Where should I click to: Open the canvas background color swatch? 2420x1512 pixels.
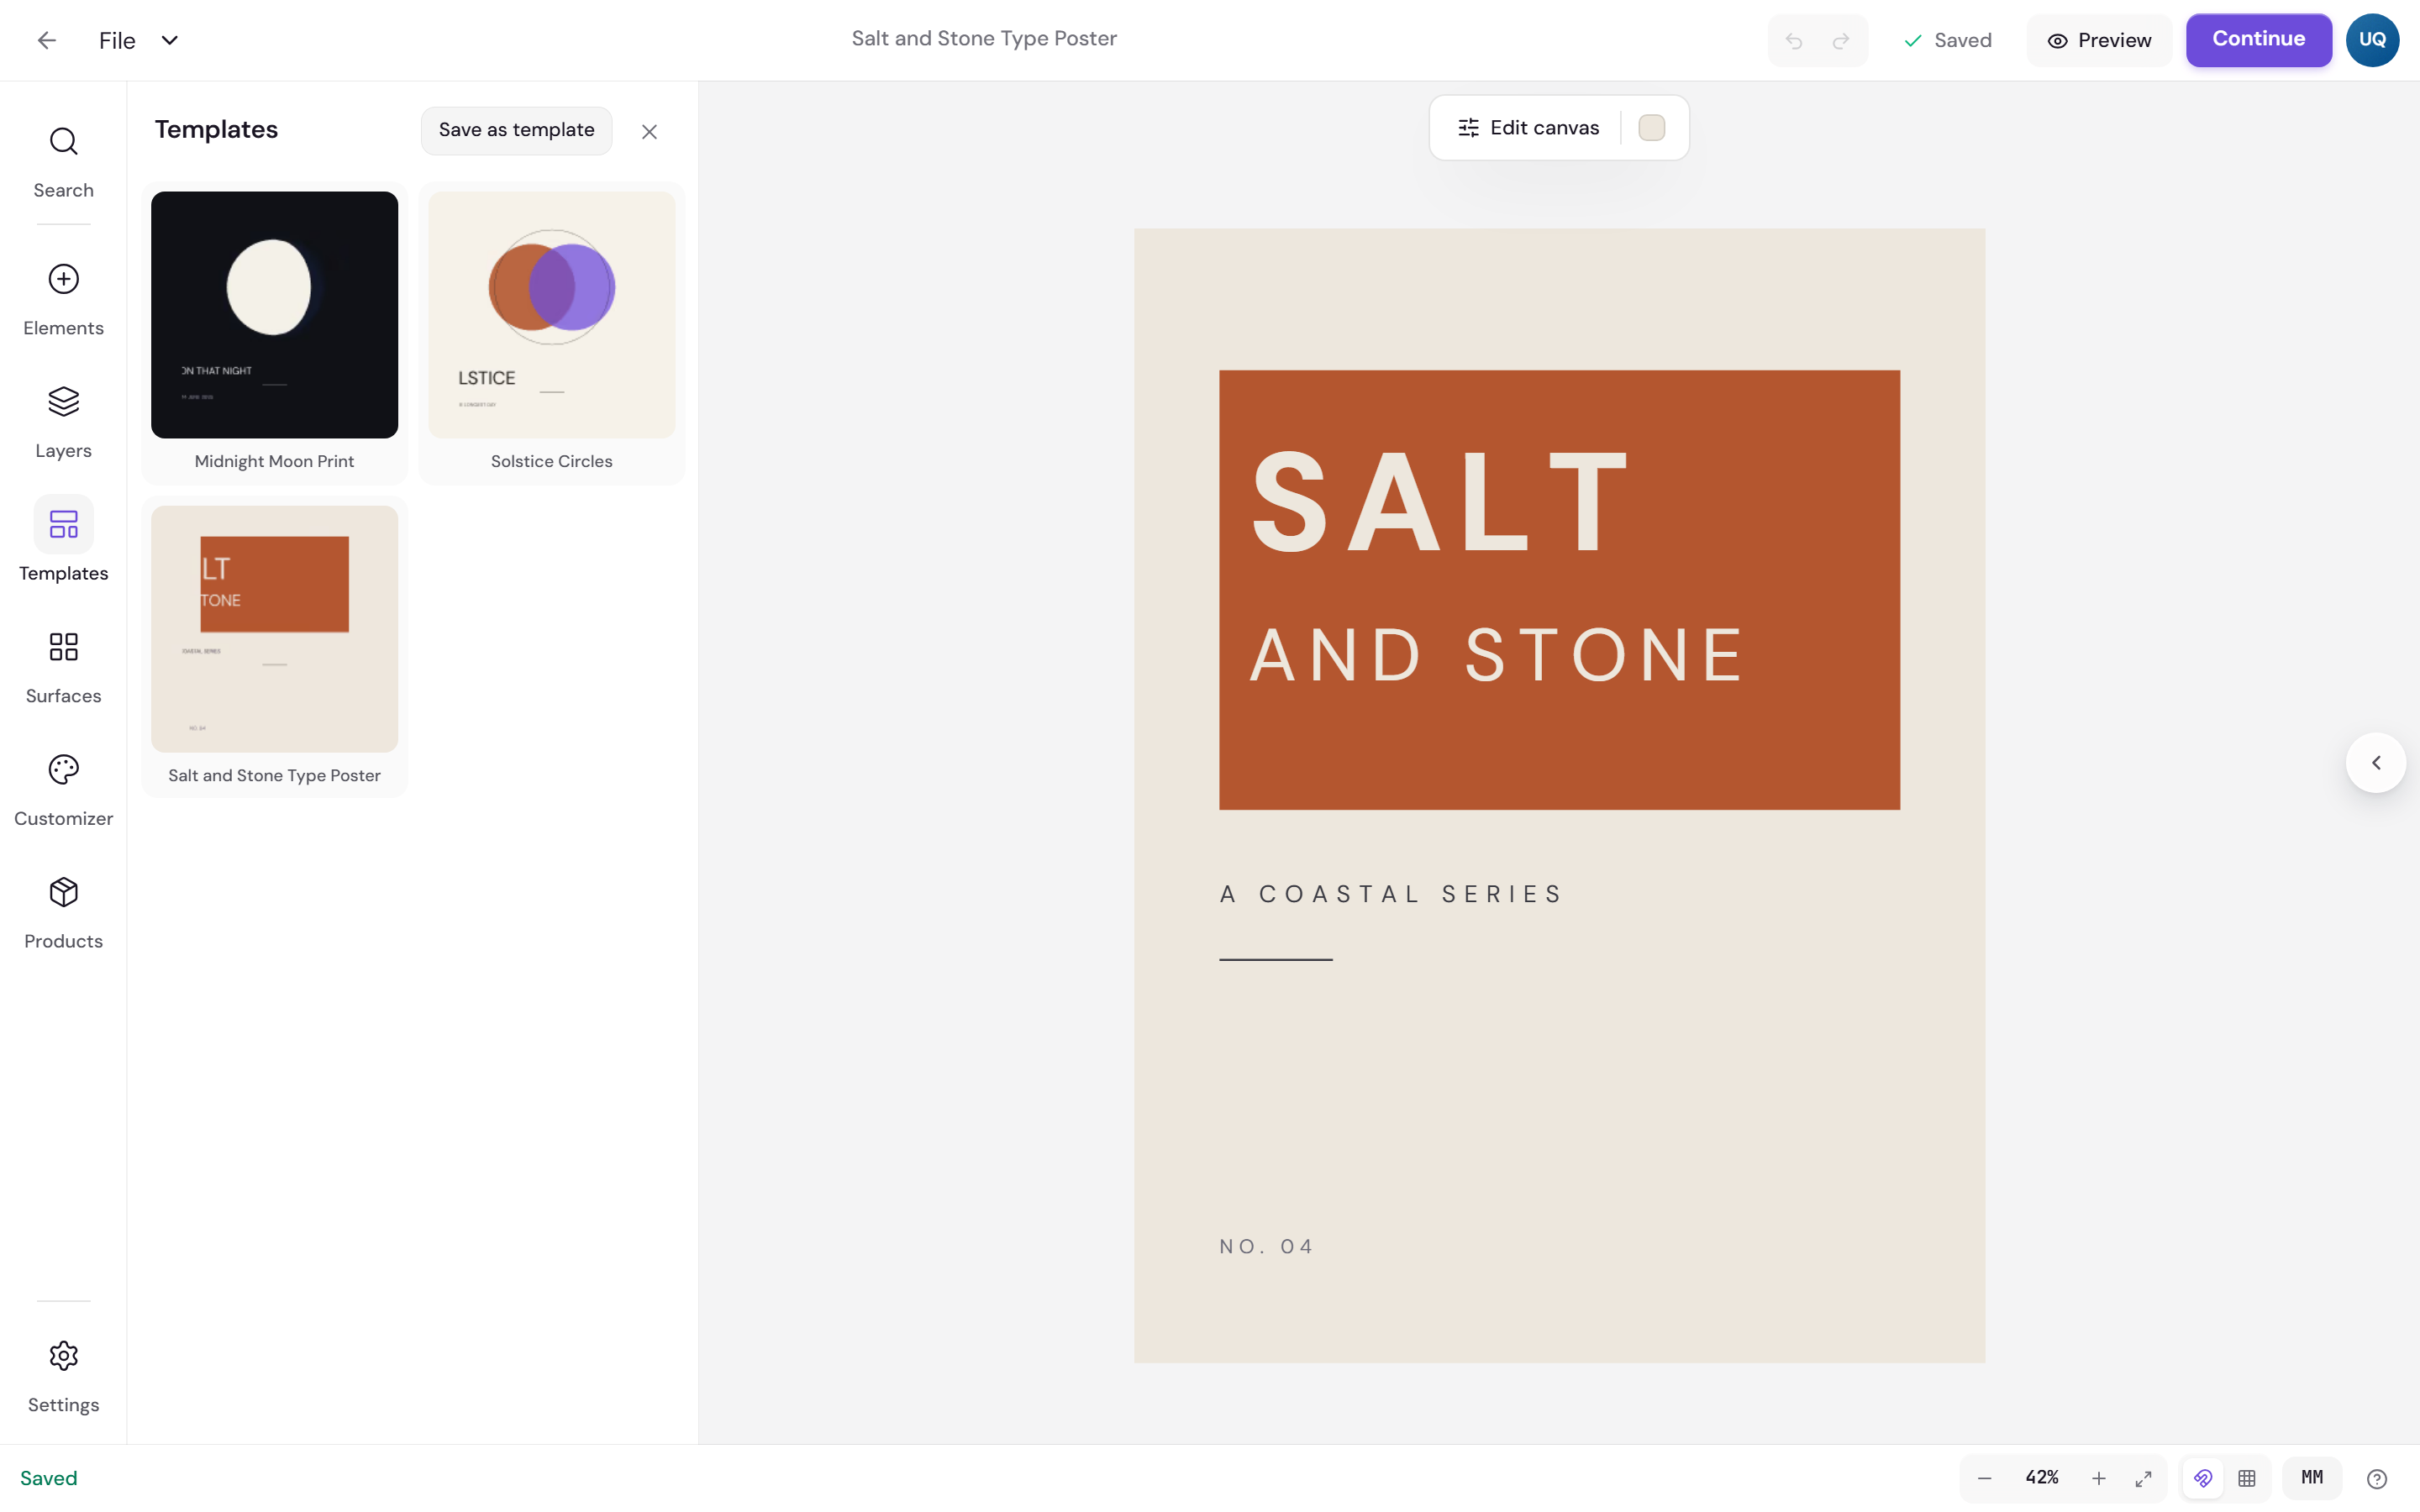tap(1651, 128)
